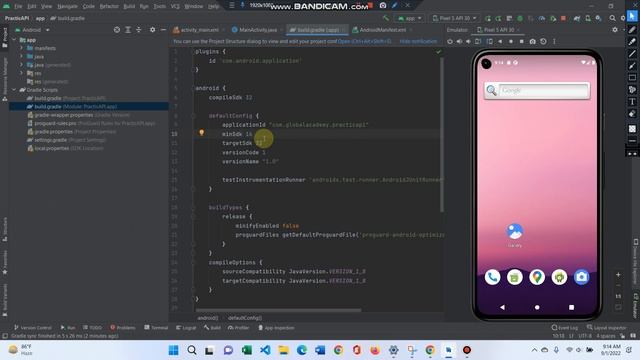The image size is (640, 360).
Task: Click the Google search field on emulator
Action: tap(537, 91)
